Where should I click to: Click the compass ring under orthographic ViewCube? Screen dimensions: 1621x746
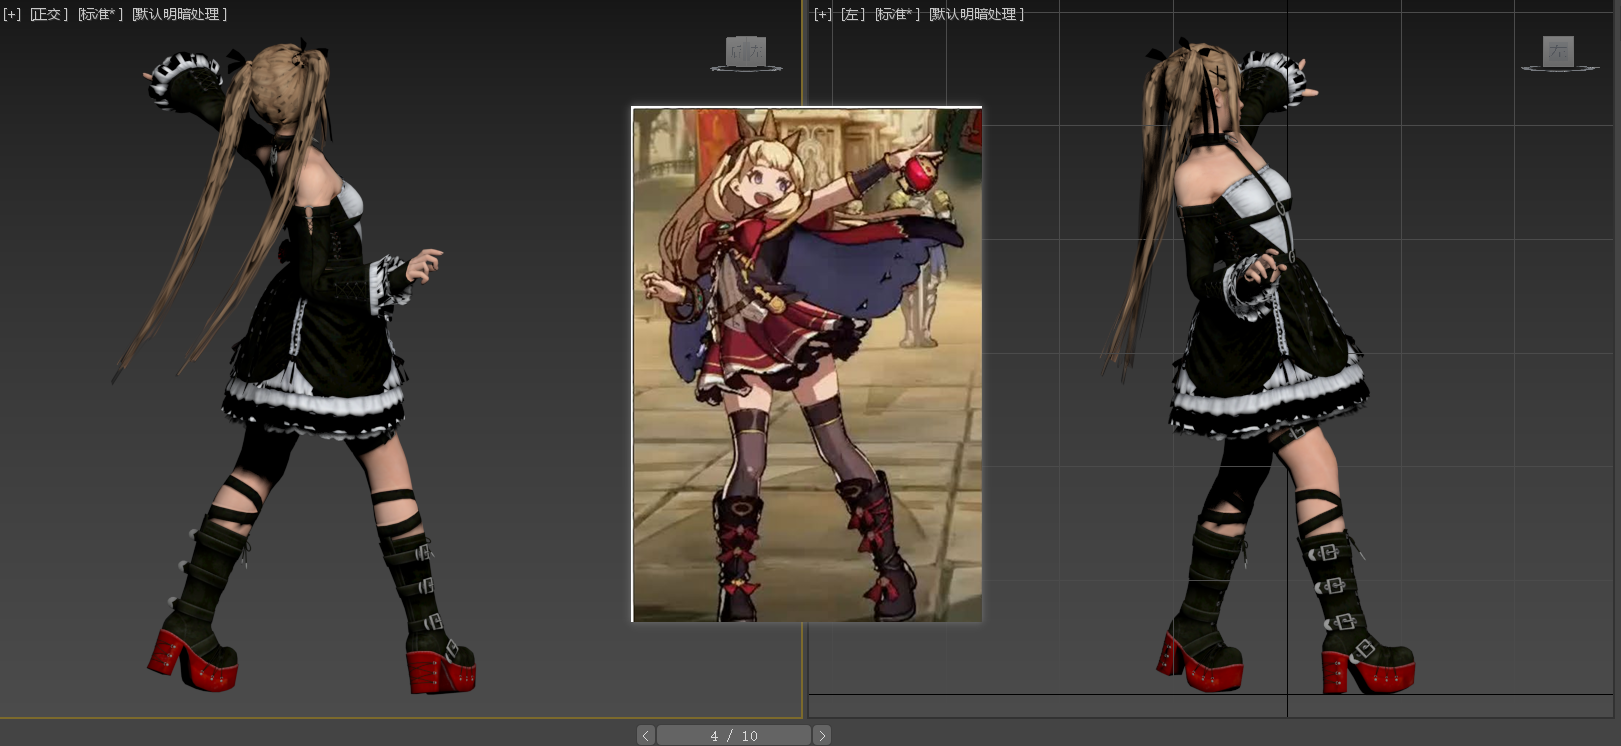[x=746, y=69]
